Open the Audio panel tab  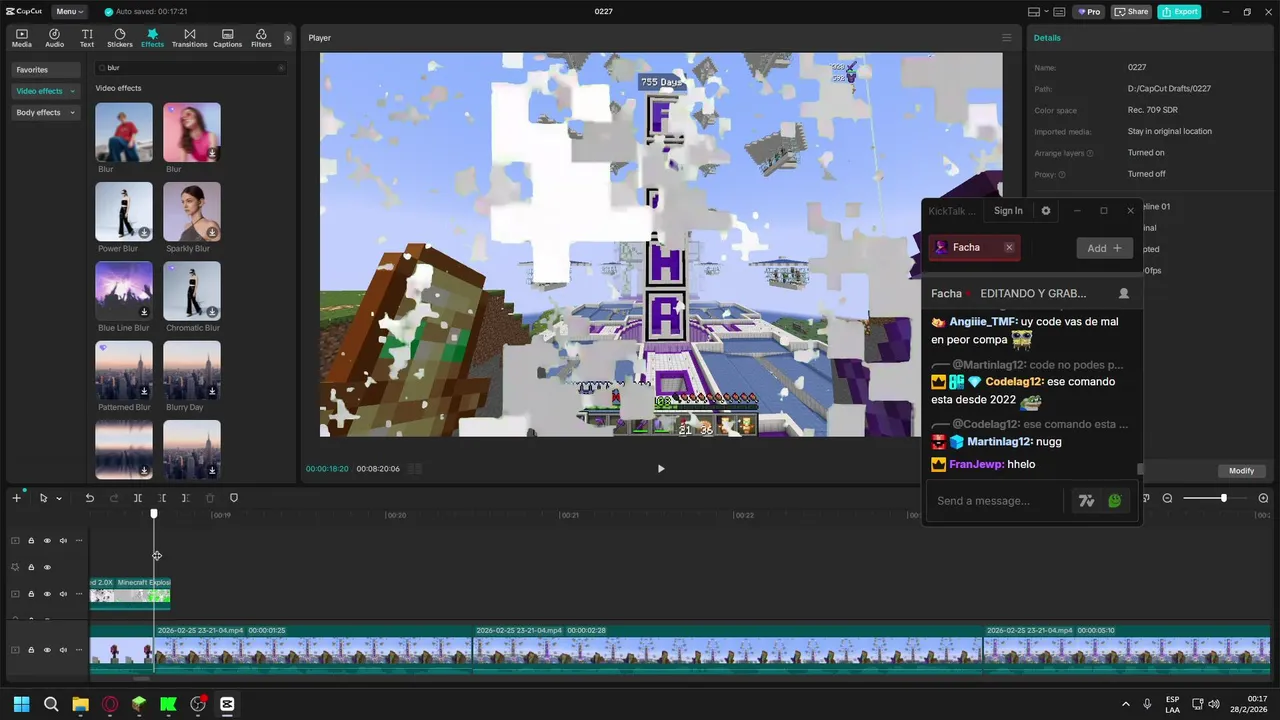click(54, 38)
